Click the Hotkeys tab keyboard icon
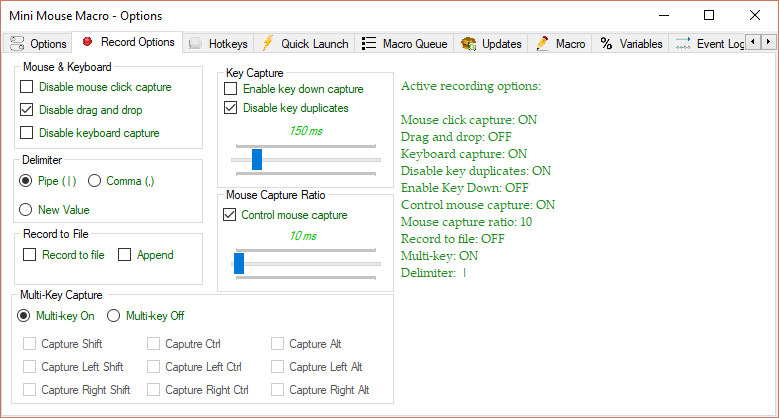Image resolution: width=779 pixels, height=418 pixels. 196,44
